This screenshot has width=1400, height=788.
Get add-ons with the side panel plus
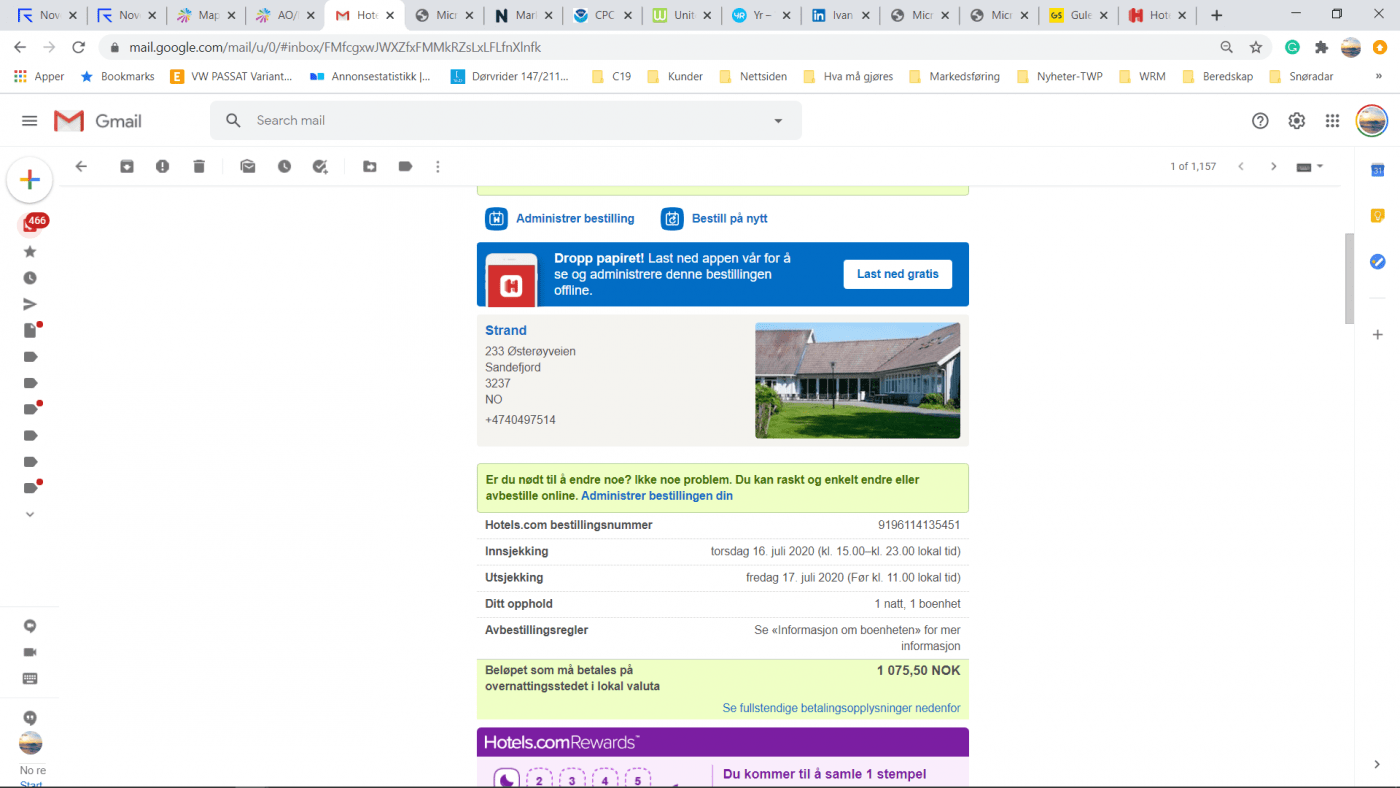point(1377,334)
